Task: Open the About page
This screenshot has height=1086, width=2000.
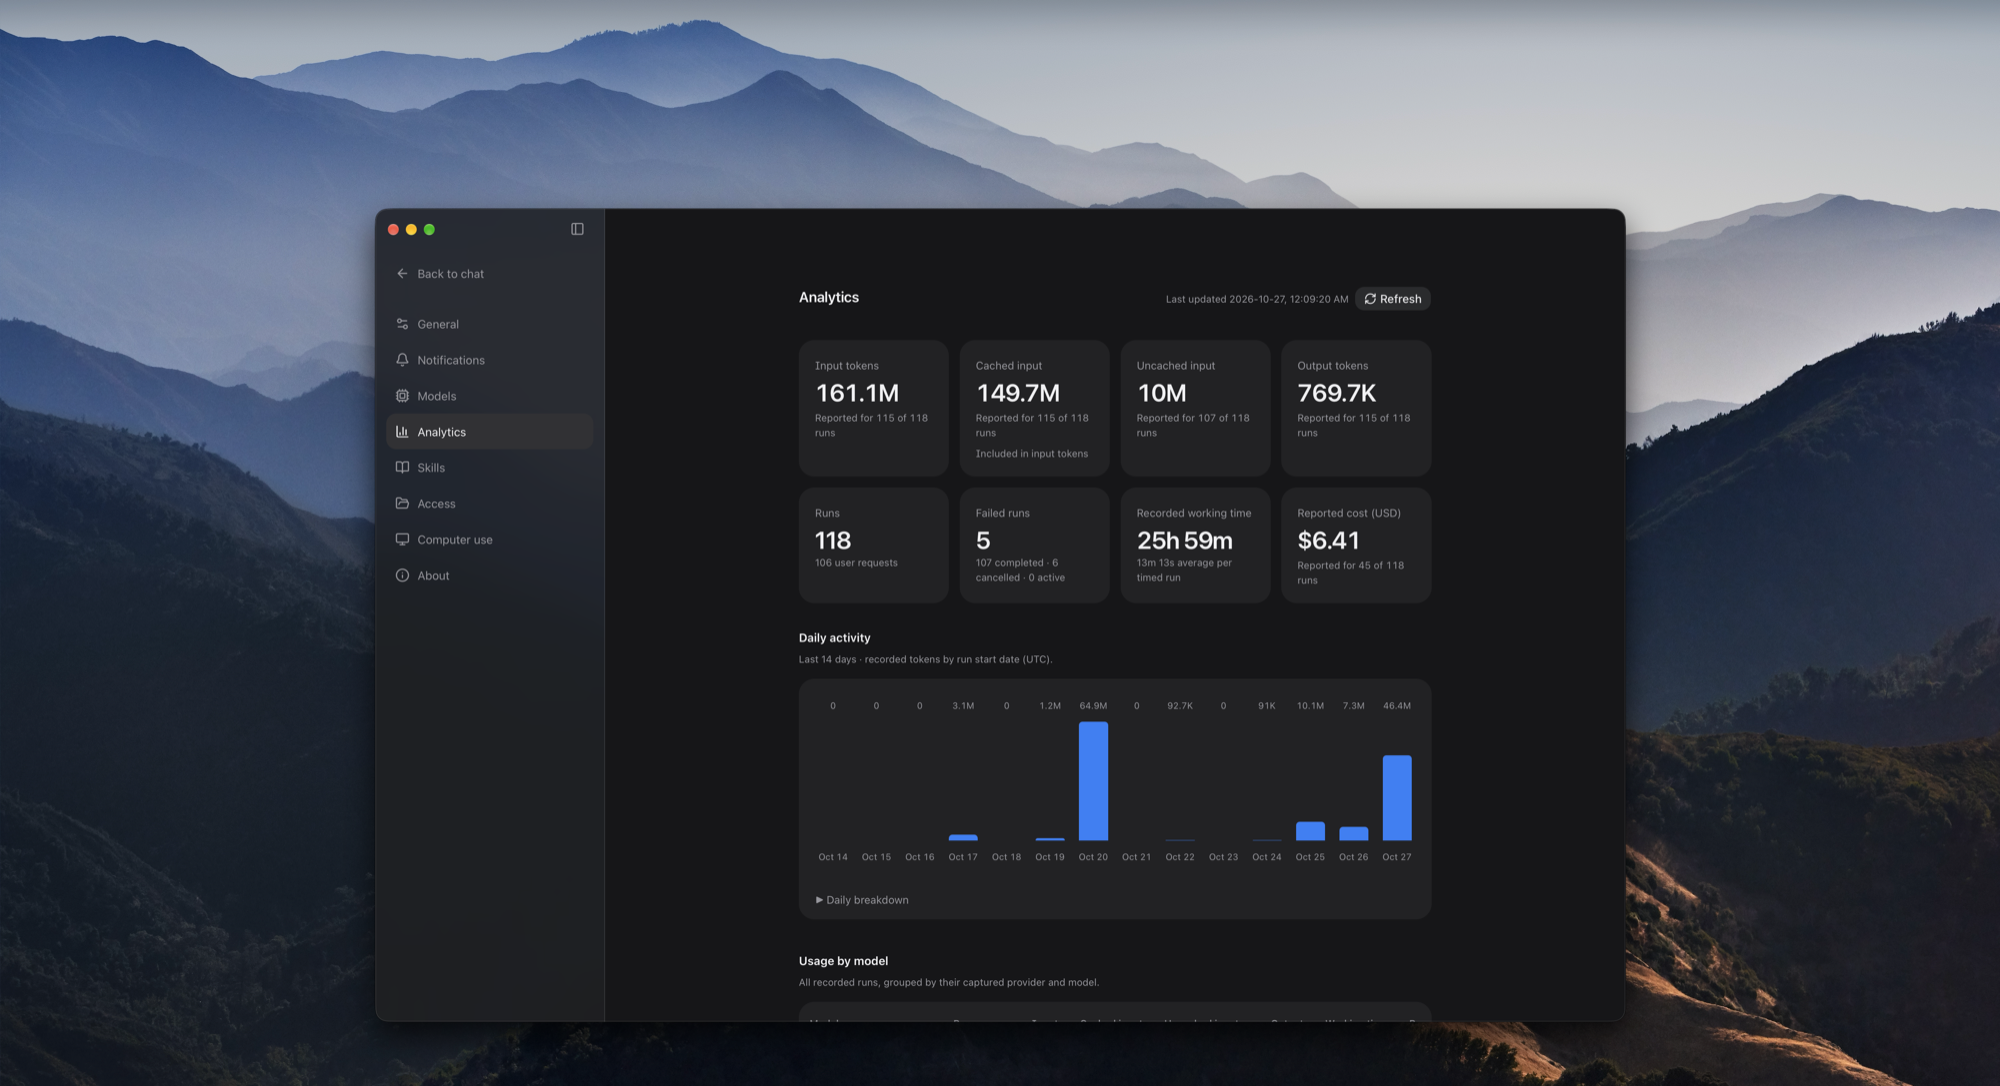Action: pyautogui.click(x=489, y=575)
